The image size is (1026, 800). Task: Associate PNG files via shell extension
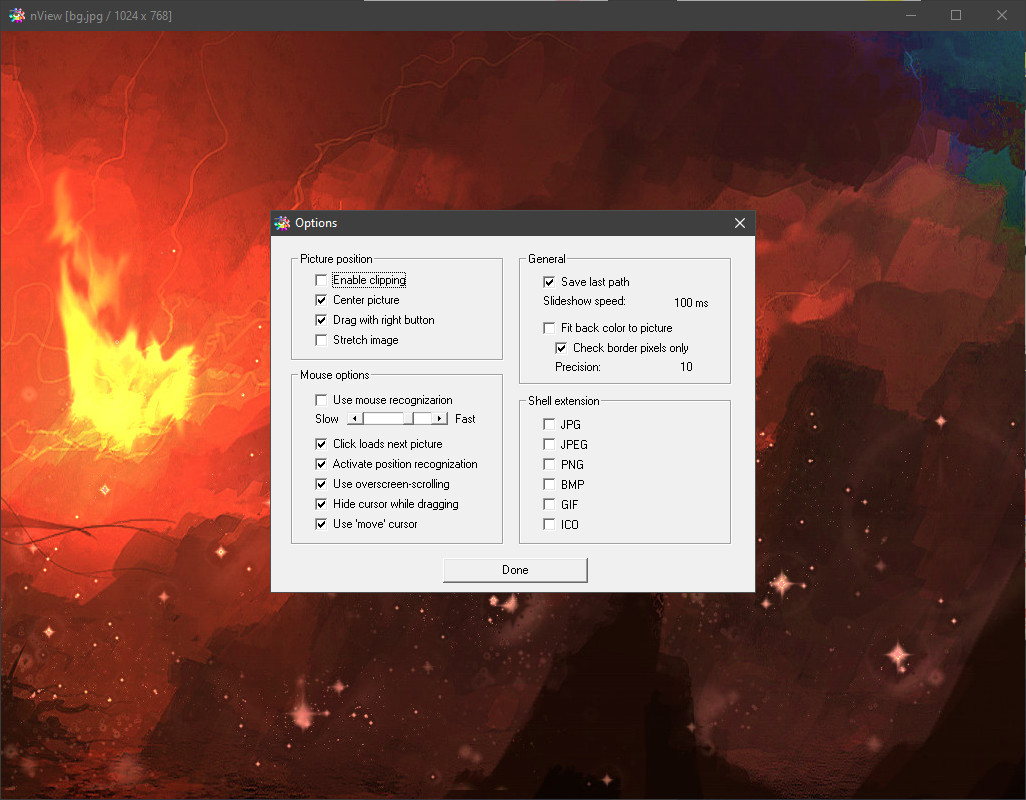pos(549,464)
